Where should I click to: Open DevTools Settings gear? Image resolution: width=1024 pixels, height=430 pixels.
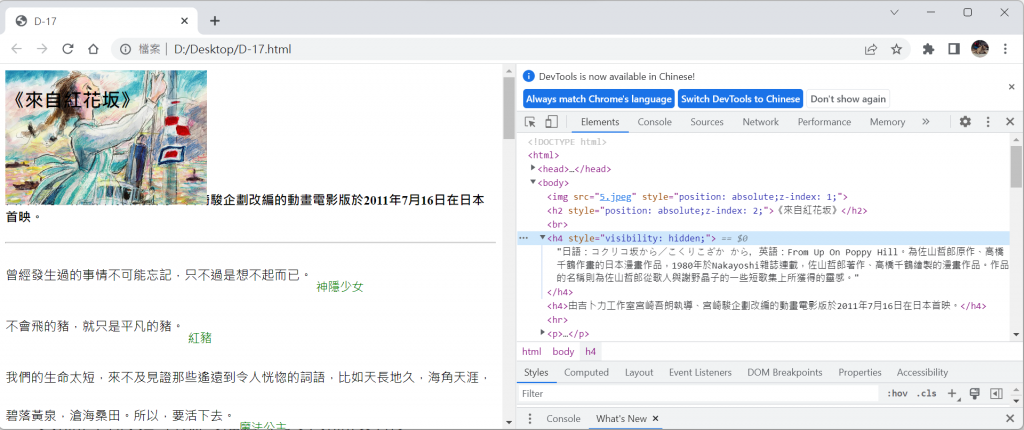pyautogui.click(x=965, y=122)
